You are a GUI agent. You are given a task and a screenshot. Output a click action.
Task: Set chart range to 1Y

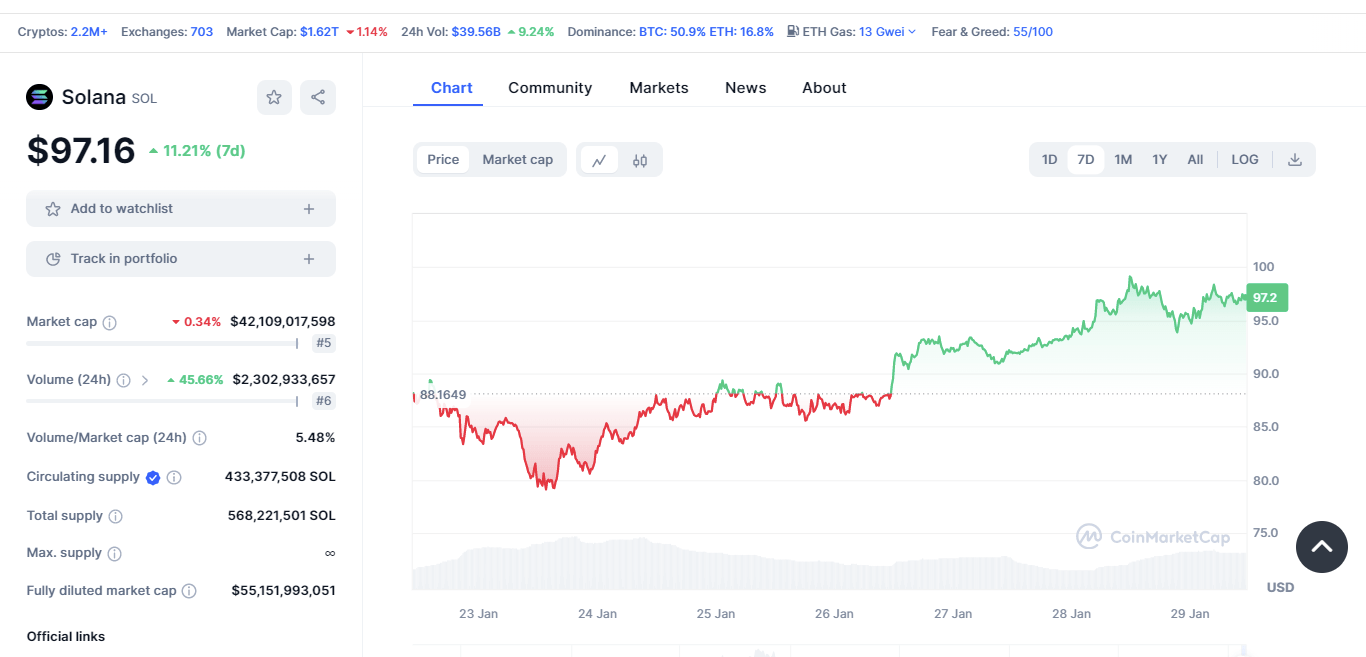1160,160
